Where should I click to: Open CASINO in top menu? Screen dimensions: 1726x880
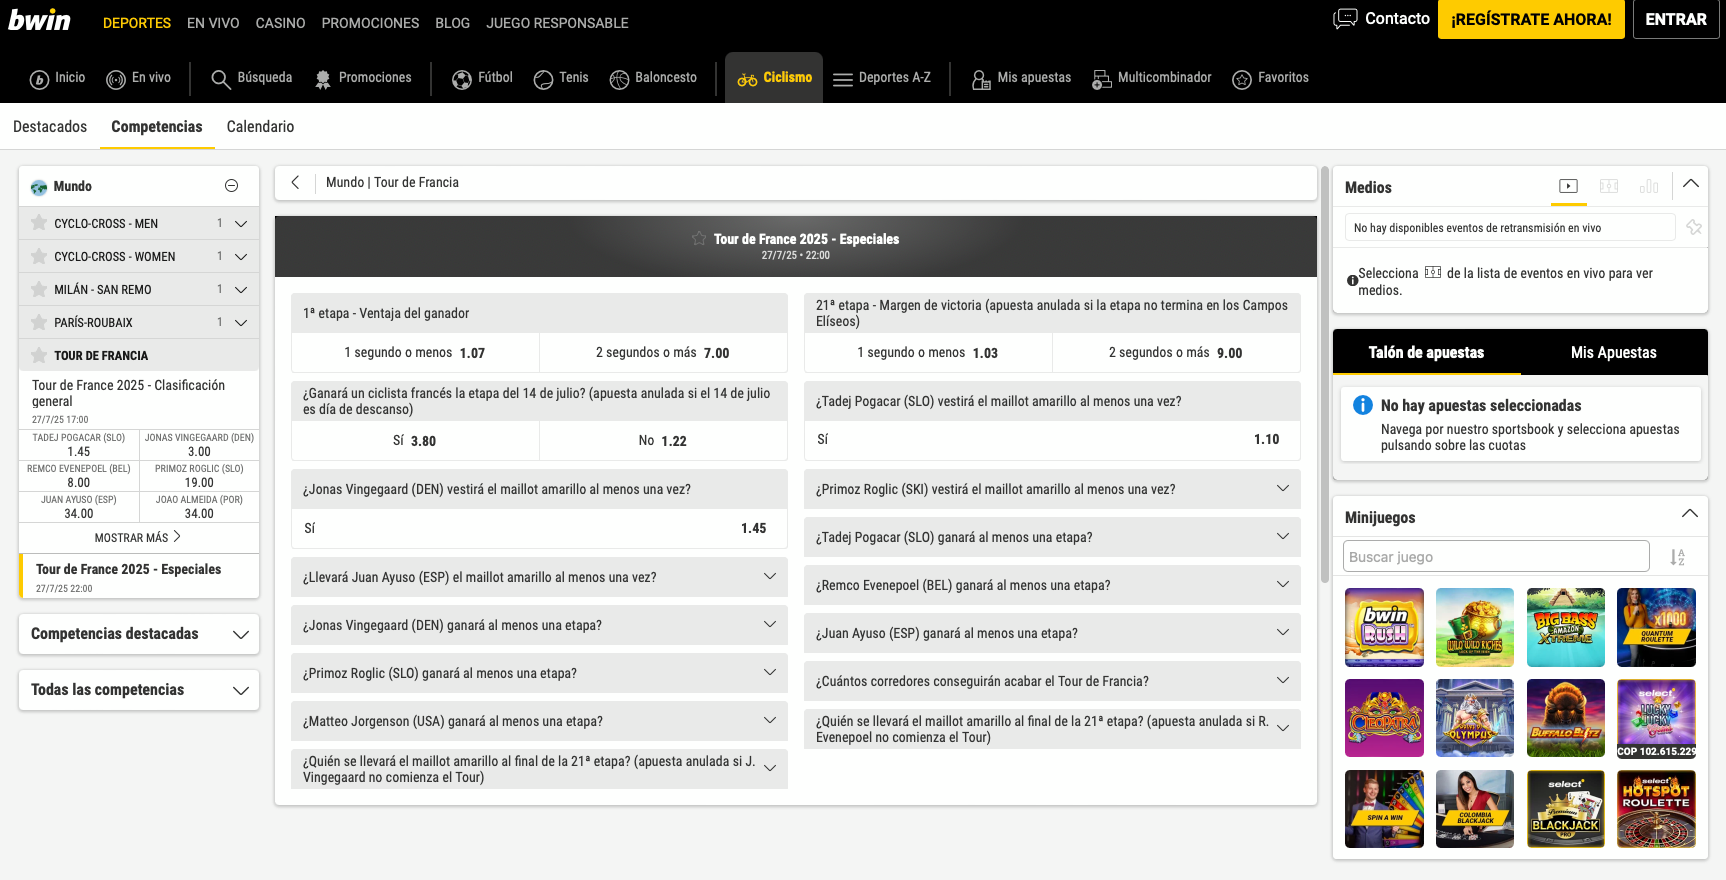(x=280, y=23)
